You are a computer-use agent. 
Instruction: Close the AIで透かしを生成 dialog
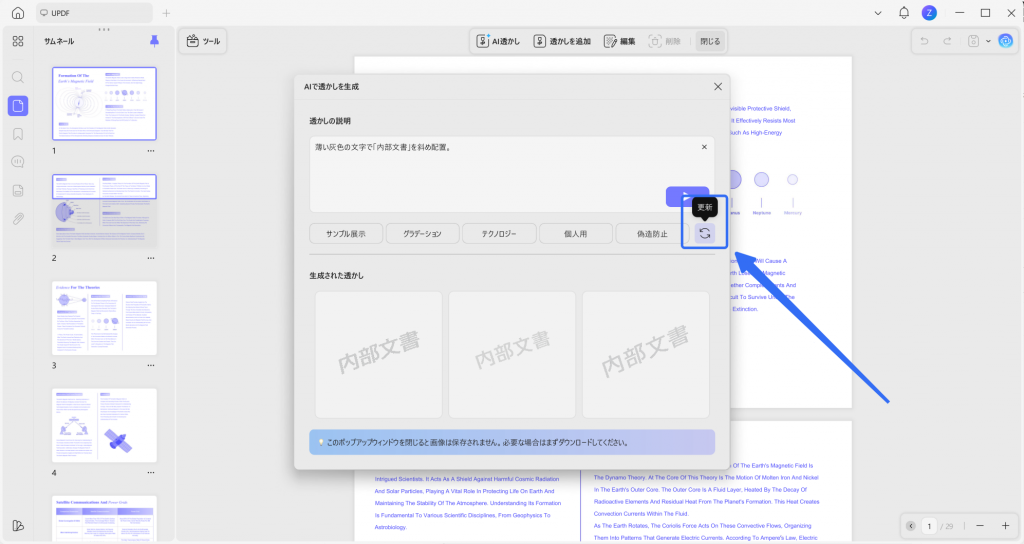[x=718, y=86]
